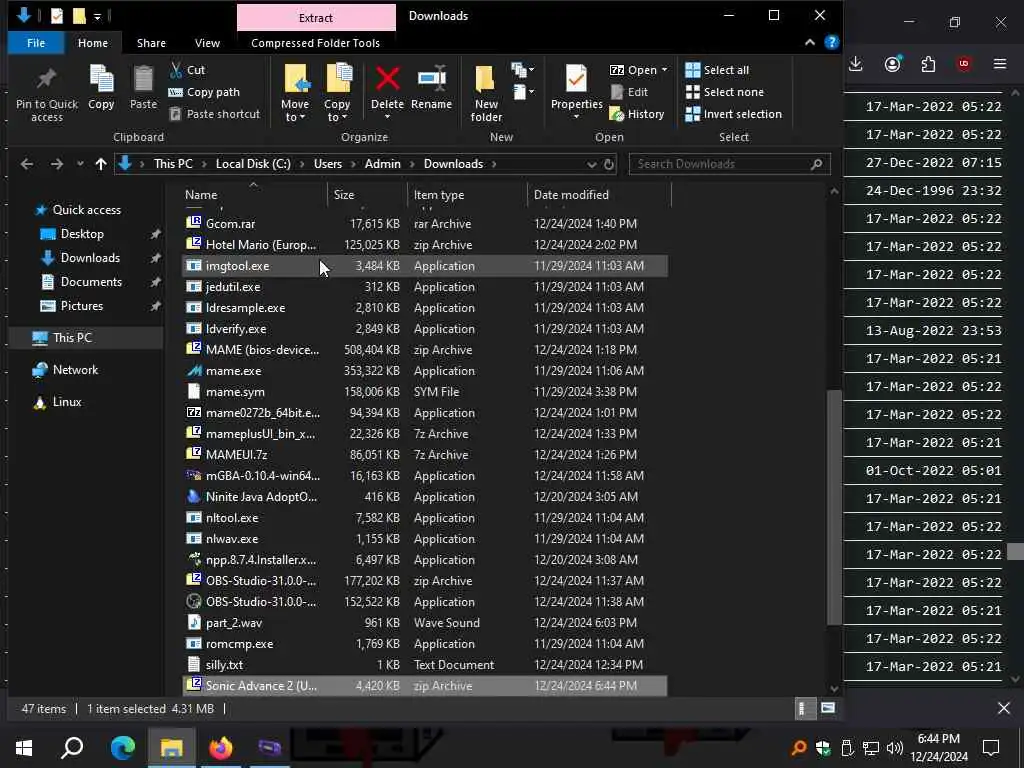The width and height of the screenshot is (1024, 768).
Task: Click the Rename icon
Action: tap(432, 80)
